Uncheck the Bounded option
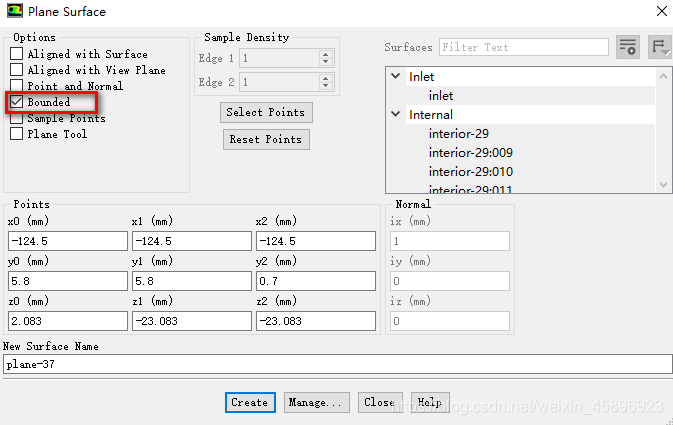 [x=17, y=102]
